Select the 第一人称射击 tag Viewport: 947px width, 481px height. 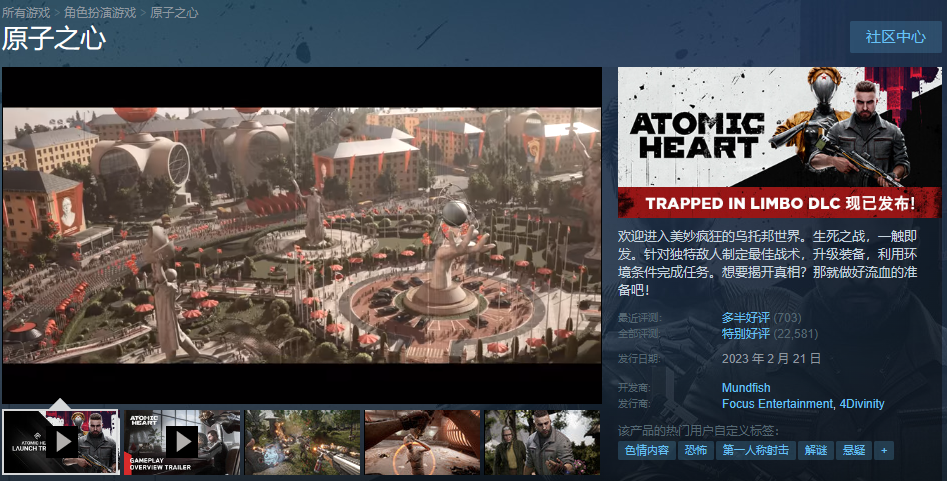point(756,450)
